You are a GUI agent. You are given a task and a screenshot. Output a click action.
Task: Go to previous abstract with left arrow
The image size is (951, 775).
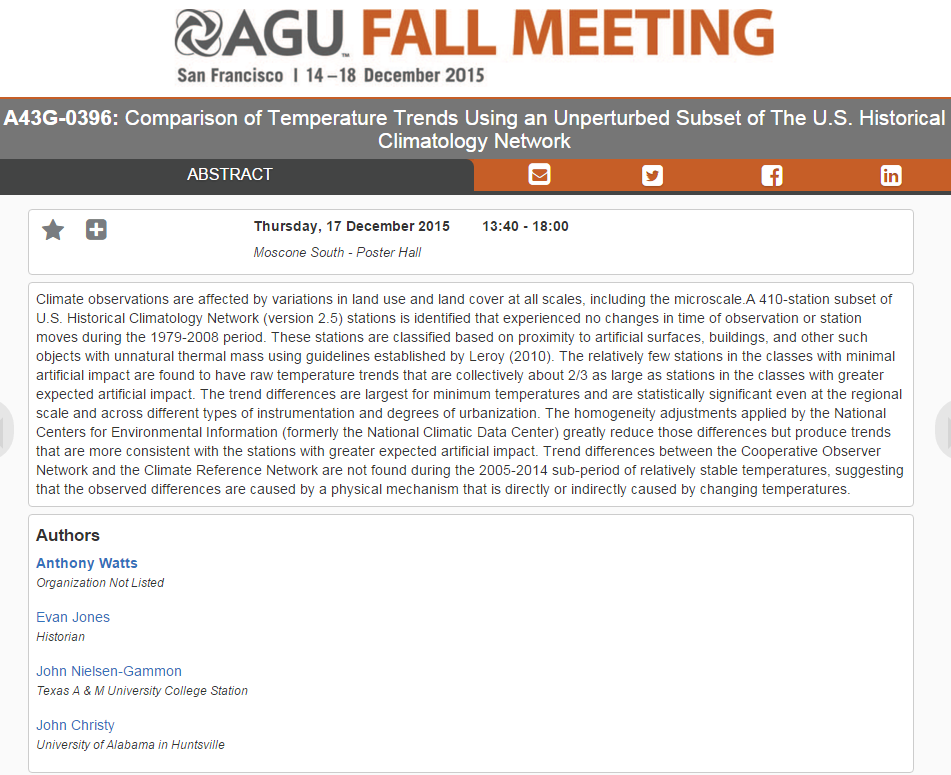coord(6,430)
